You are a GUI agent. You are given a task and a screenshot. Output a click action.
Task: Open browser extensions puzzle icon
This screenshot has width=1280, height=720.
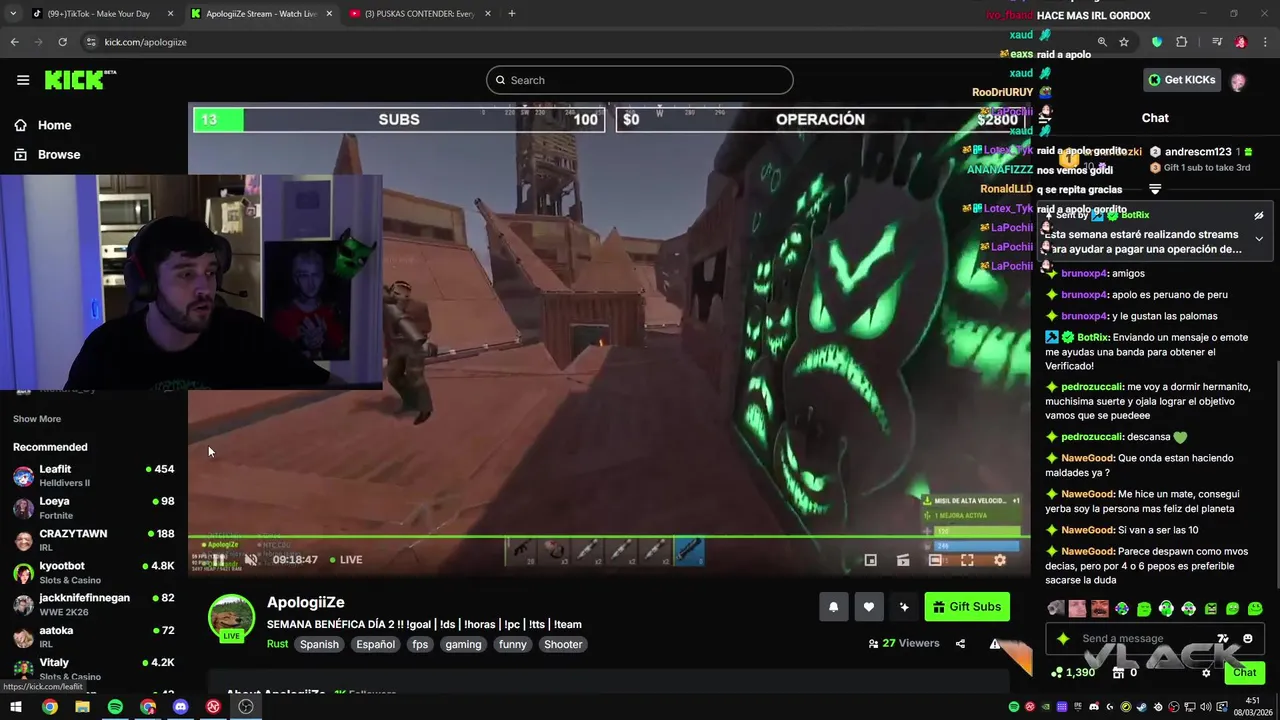tap(1182, 42)
